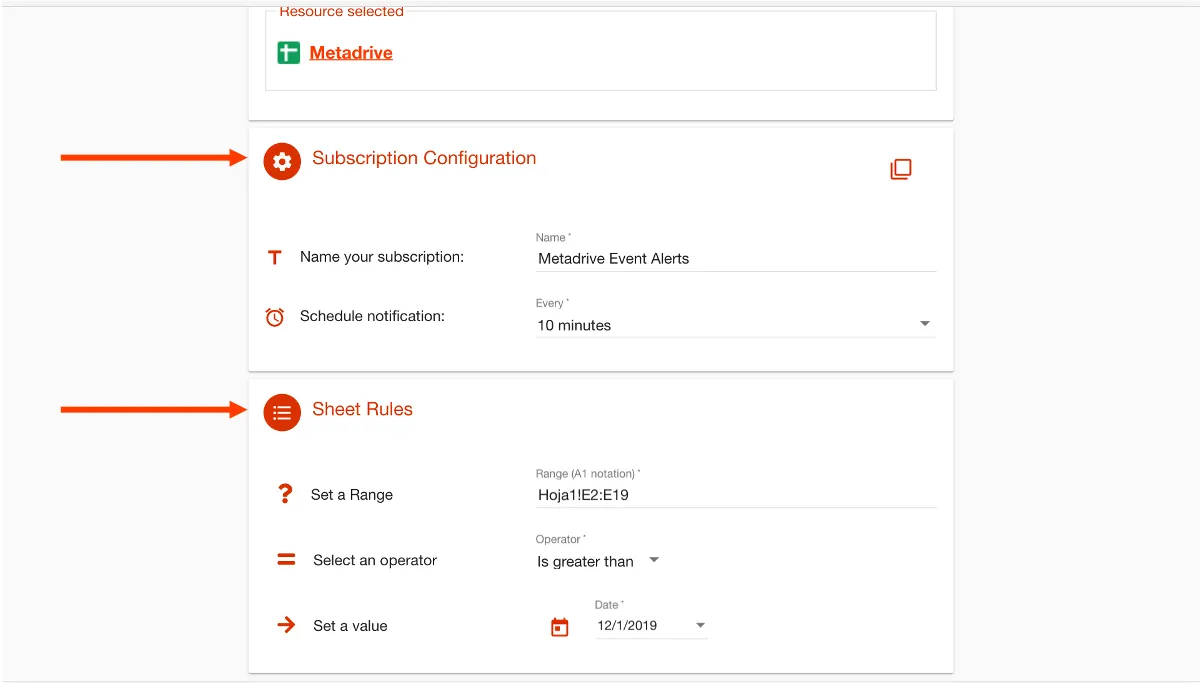Click the 'Subscription Configuration' heading
The height and width of the screenshot is (683, 1200).
tap(424, 158)
